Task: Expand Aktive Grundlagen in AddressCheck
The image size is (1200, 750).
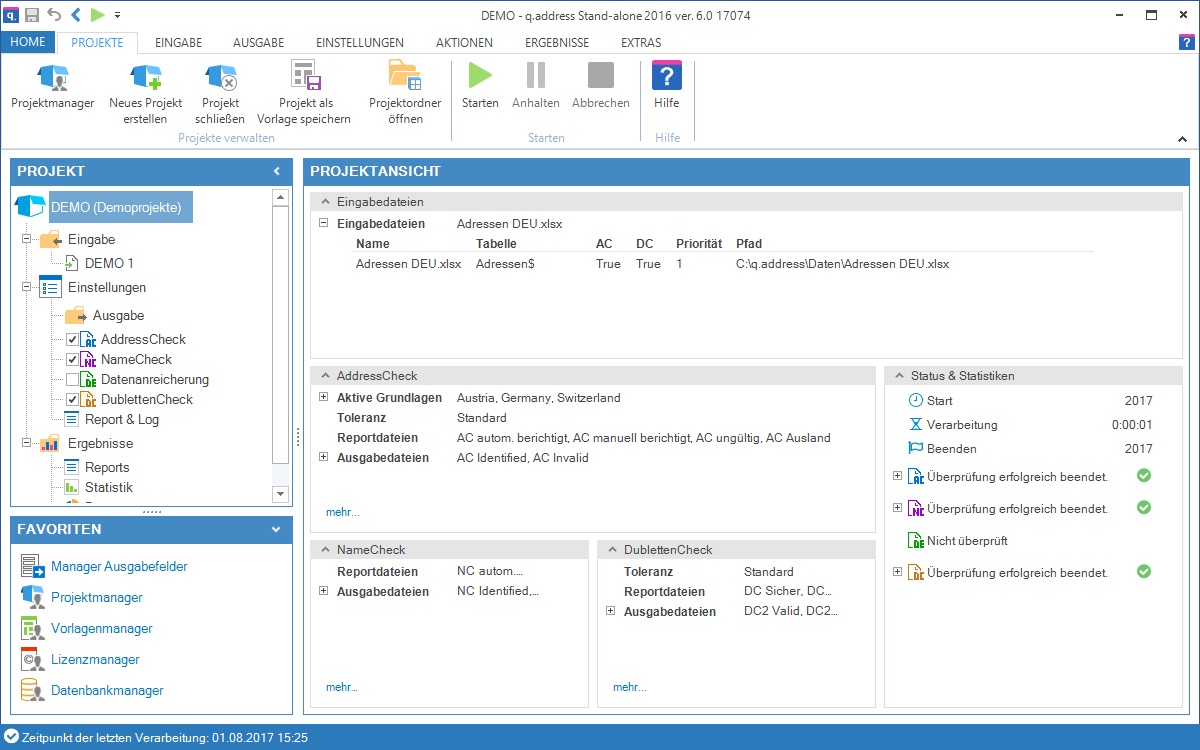Action: (323, 397)
